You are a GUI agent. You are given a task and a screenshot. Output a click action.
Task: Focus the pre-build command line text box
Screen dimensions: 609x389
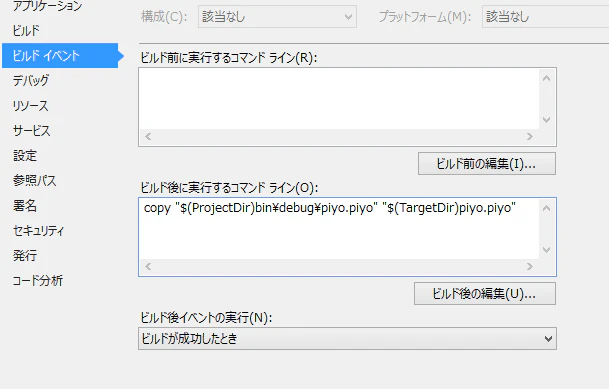point(339,99)
